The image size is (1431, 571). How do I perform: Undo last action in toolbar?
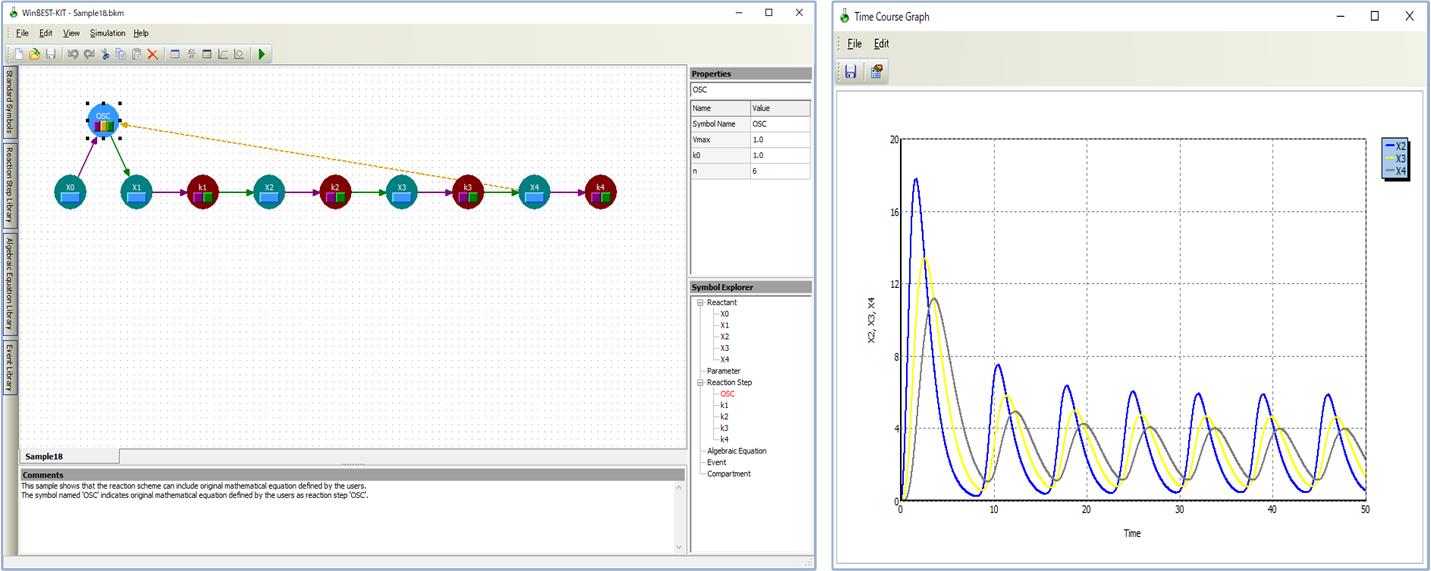73,54
